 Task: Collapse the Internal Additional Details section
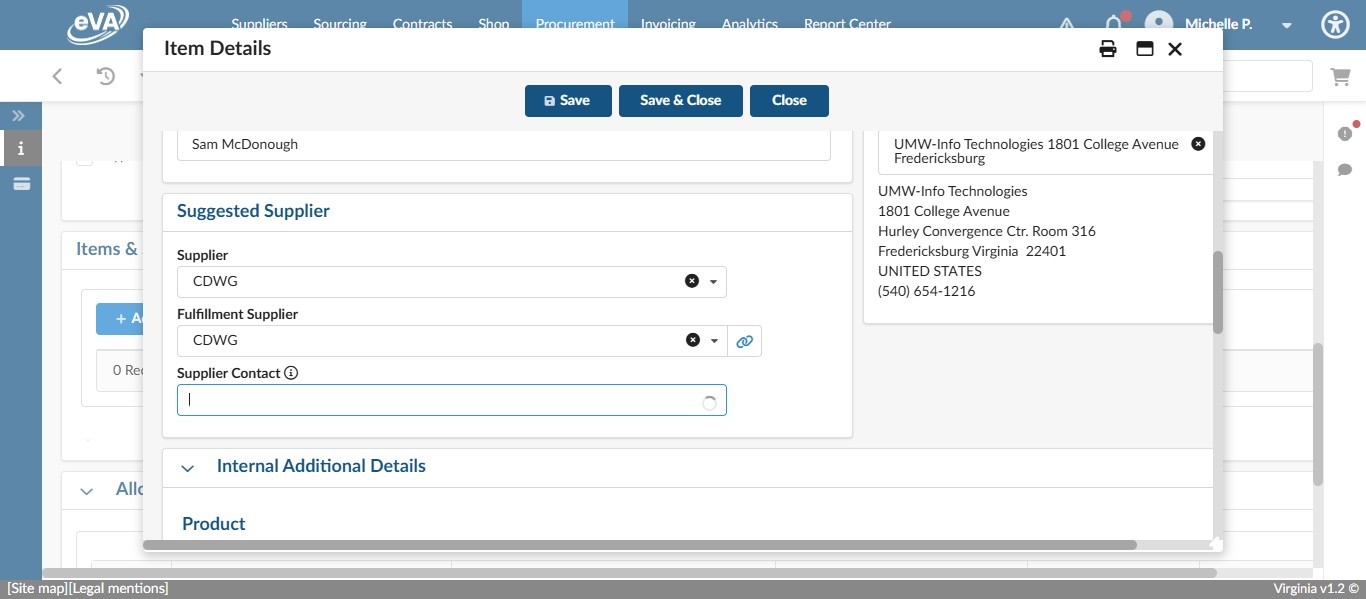(x=187, y=467)
